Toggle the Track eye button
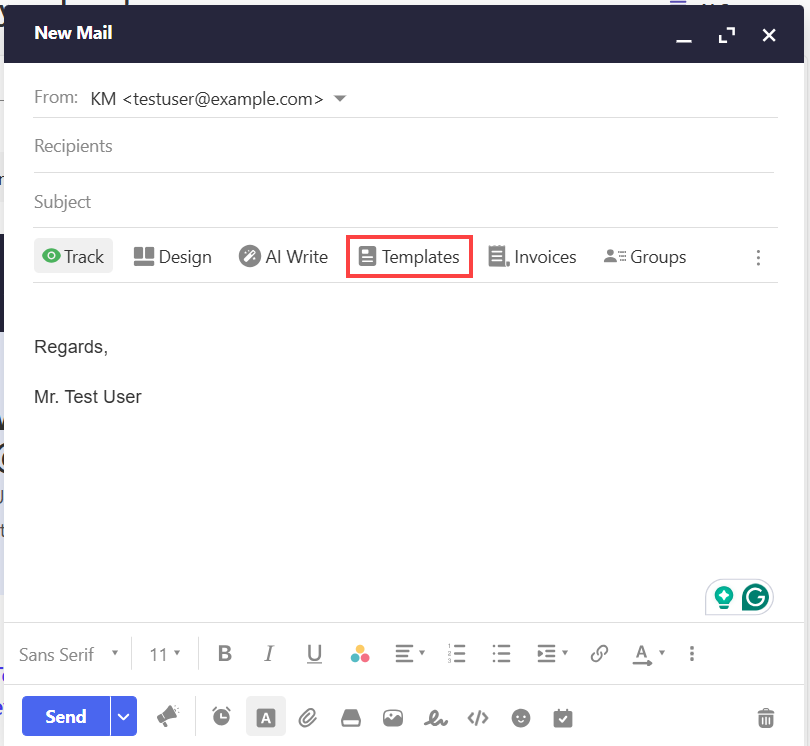This screenshot has height=746, width=810. coord(73,256)
